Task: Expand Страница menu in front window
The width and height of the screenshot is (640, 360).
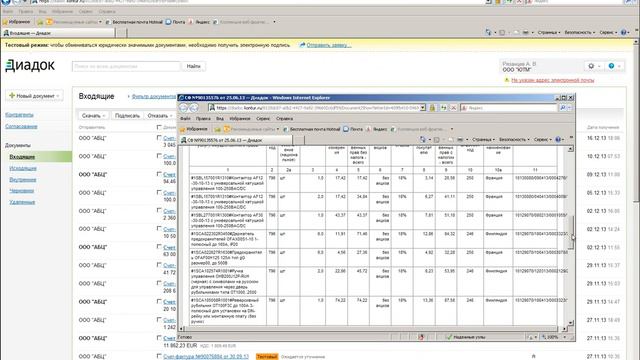Action: [483, 140]
